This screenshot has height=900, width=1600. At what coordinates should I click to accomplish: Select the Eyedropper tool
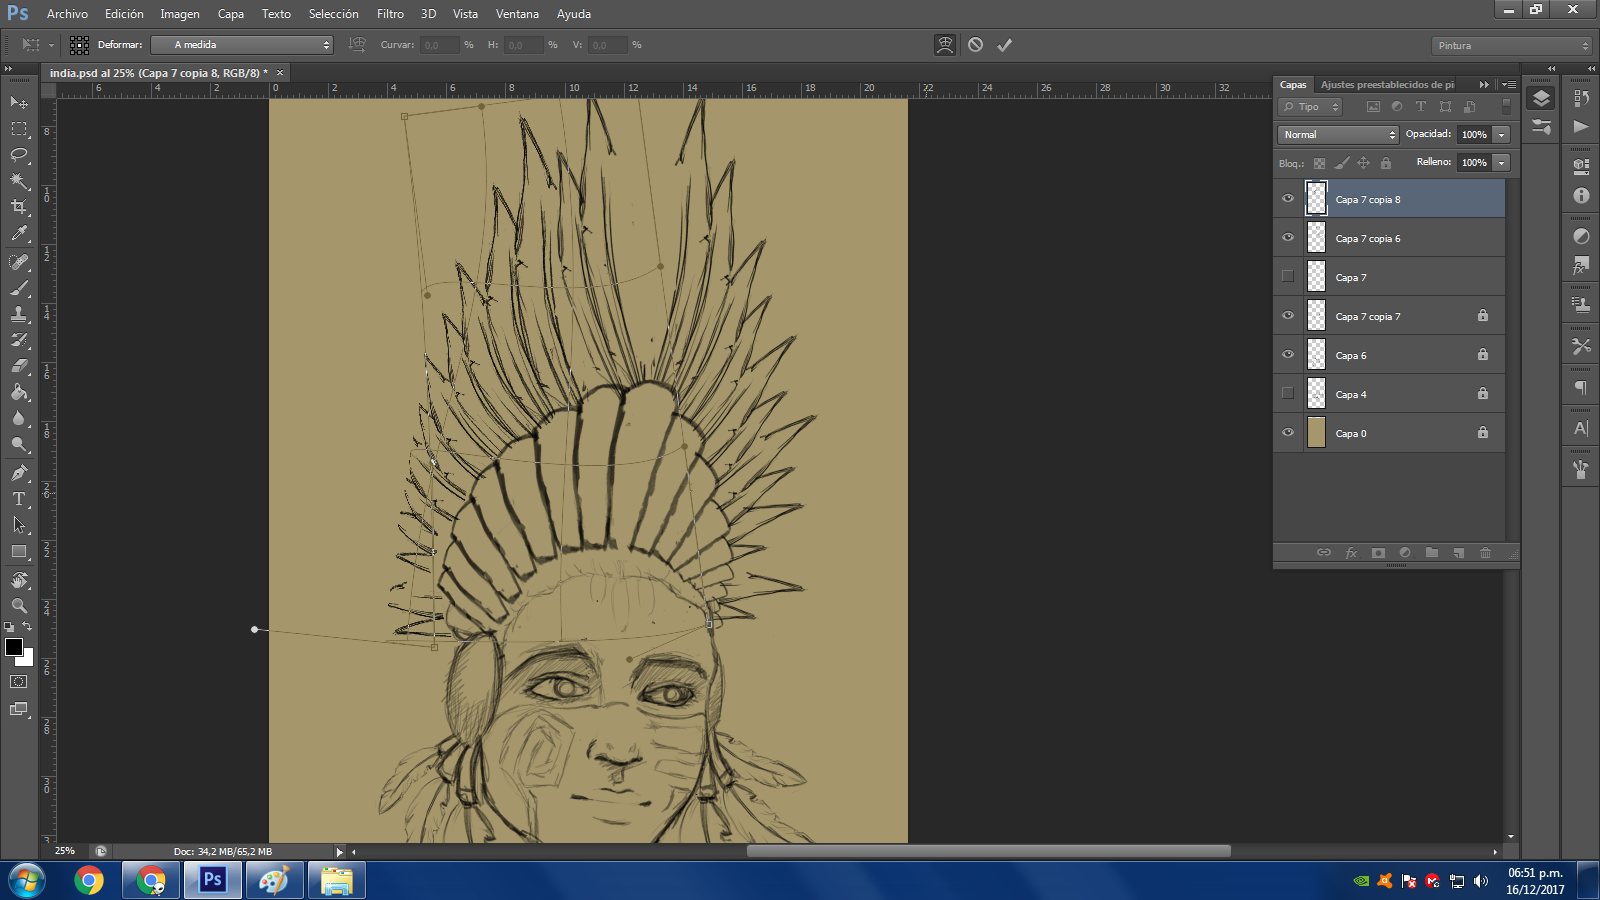19,234
